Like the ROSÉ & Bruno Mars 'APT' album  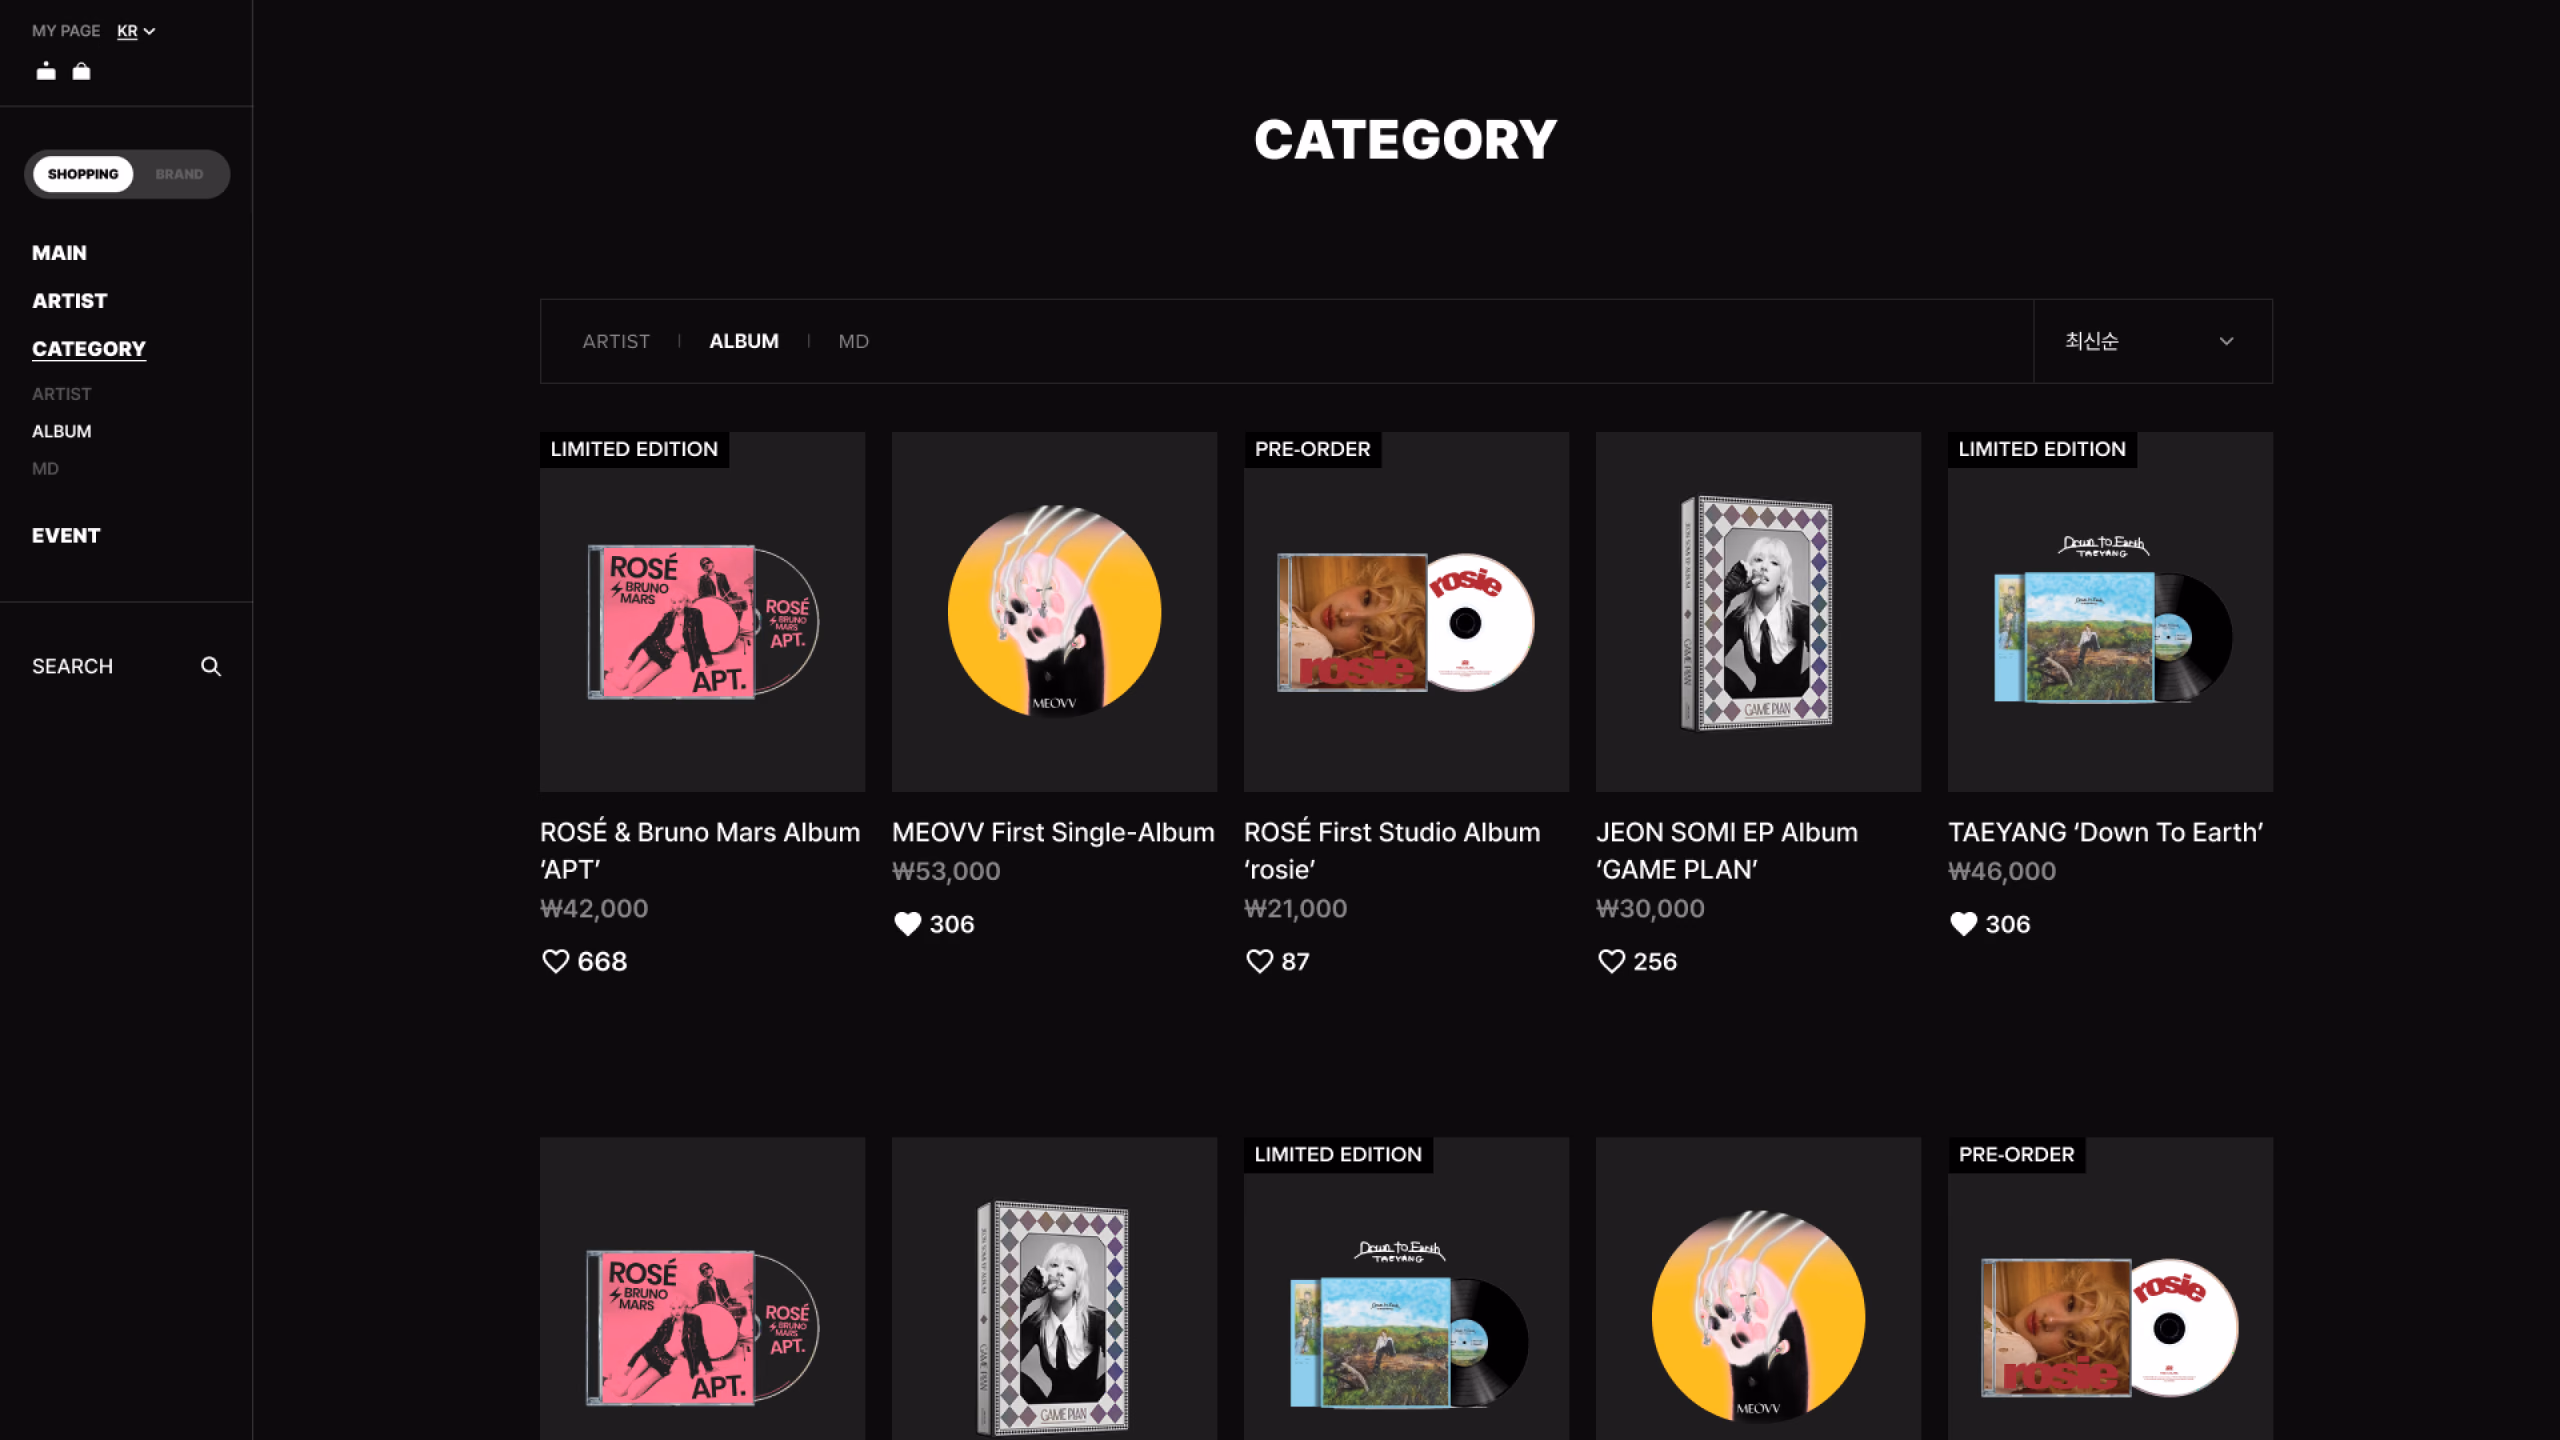(555, 961)
